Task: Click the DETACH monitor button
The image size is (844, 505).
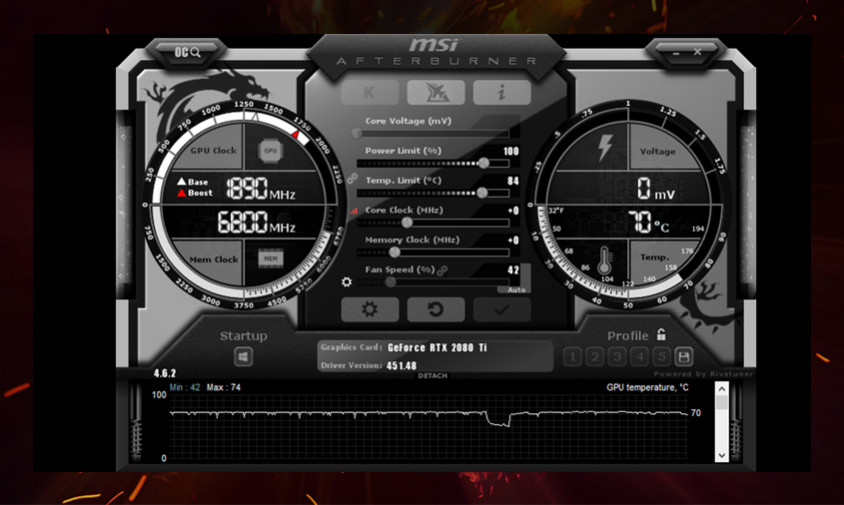Action: pyautogui.click(x=432, y=375)
